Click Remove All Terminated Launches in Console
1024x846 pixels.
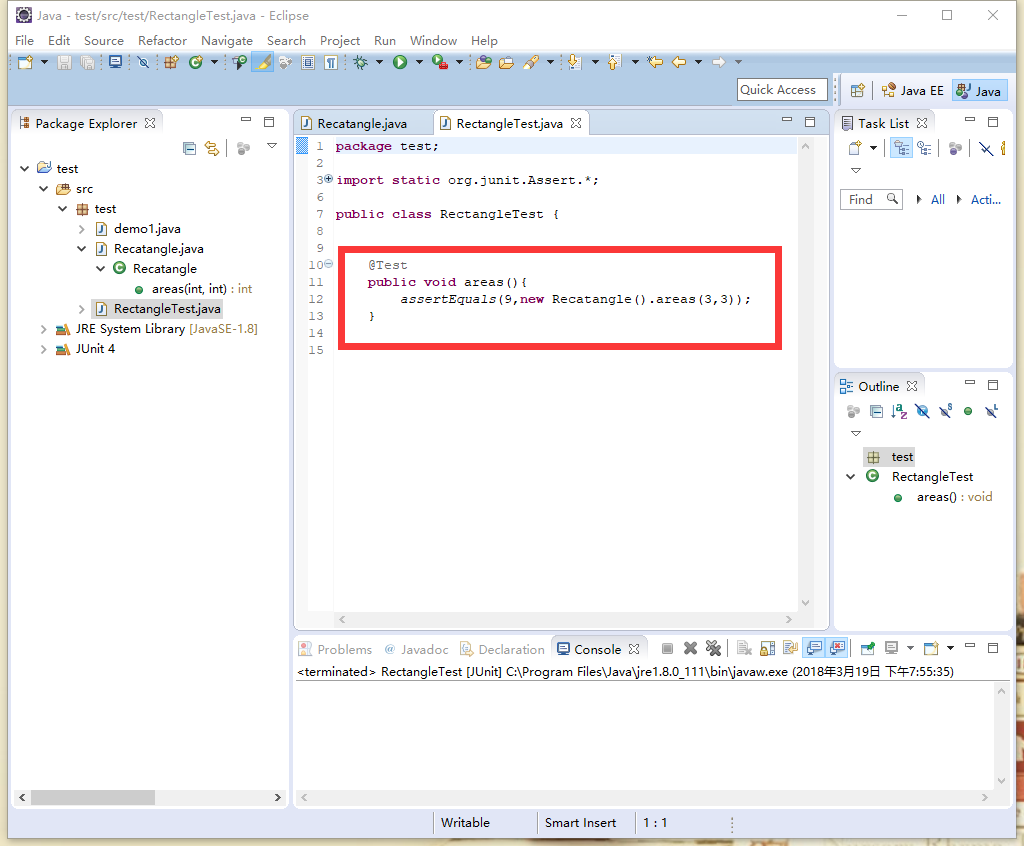[713, 648]
